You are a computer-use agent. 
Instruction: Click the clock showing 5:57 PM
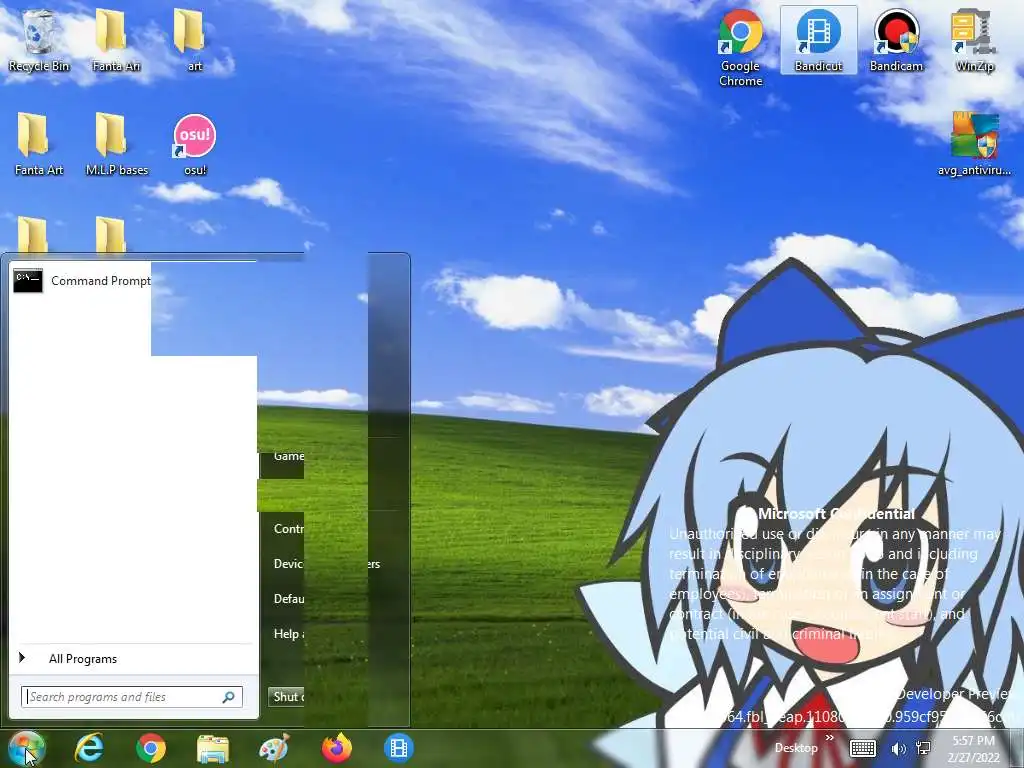pyautogui.click(x=974, y=741)
